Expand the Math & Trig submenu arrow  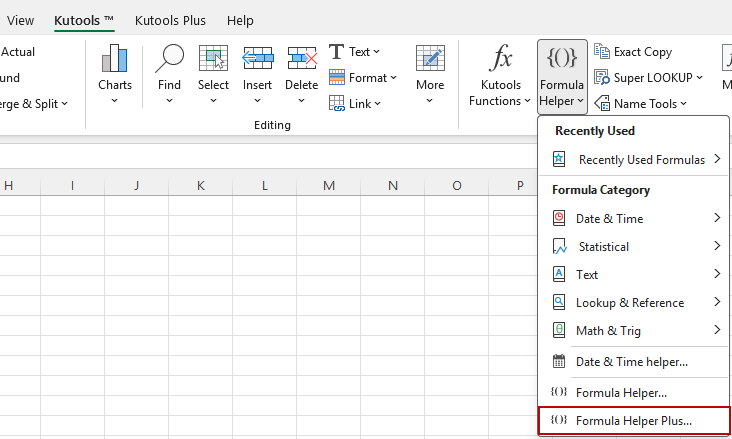718,330
